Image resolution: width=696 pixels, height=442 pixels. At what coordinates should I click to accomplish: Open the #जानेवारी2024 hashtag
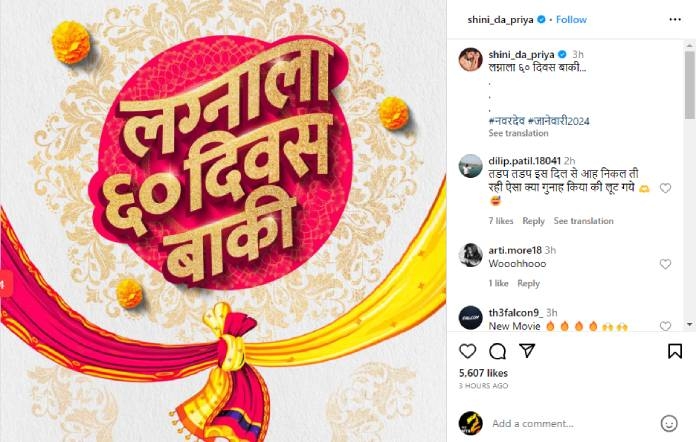[x=559, y=121]
